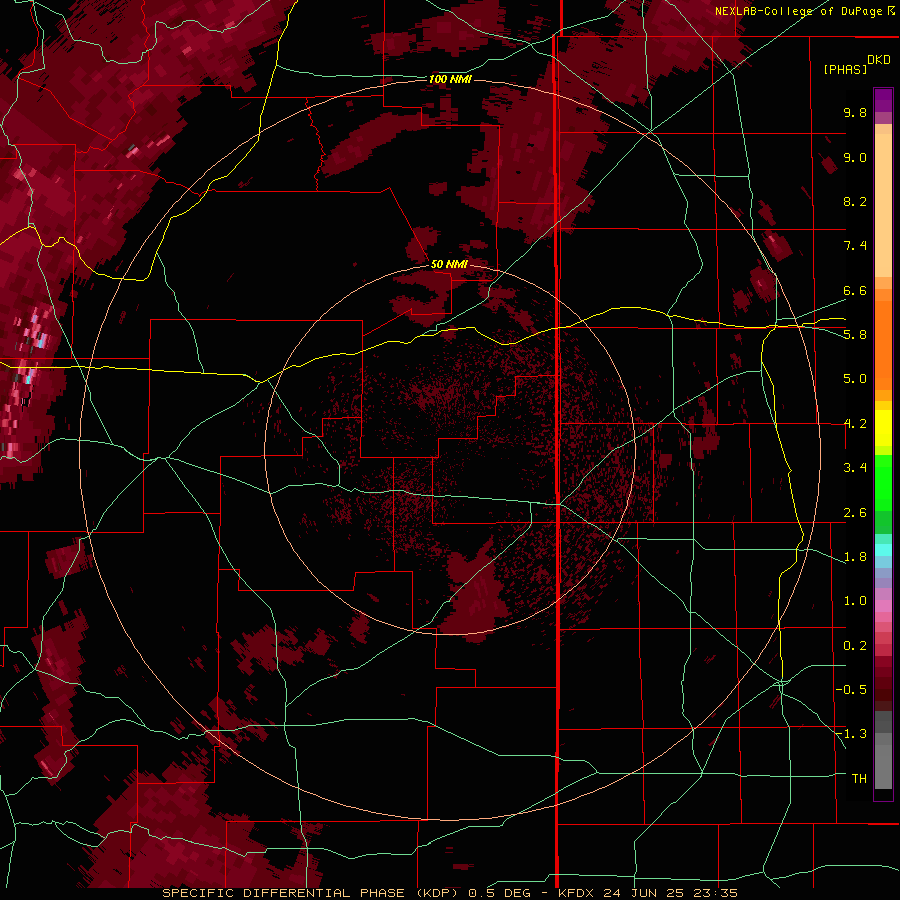Pick the purple segment at the top of the color bar
The width and height of the screenshot is (900, 900).
coord(883,100)
